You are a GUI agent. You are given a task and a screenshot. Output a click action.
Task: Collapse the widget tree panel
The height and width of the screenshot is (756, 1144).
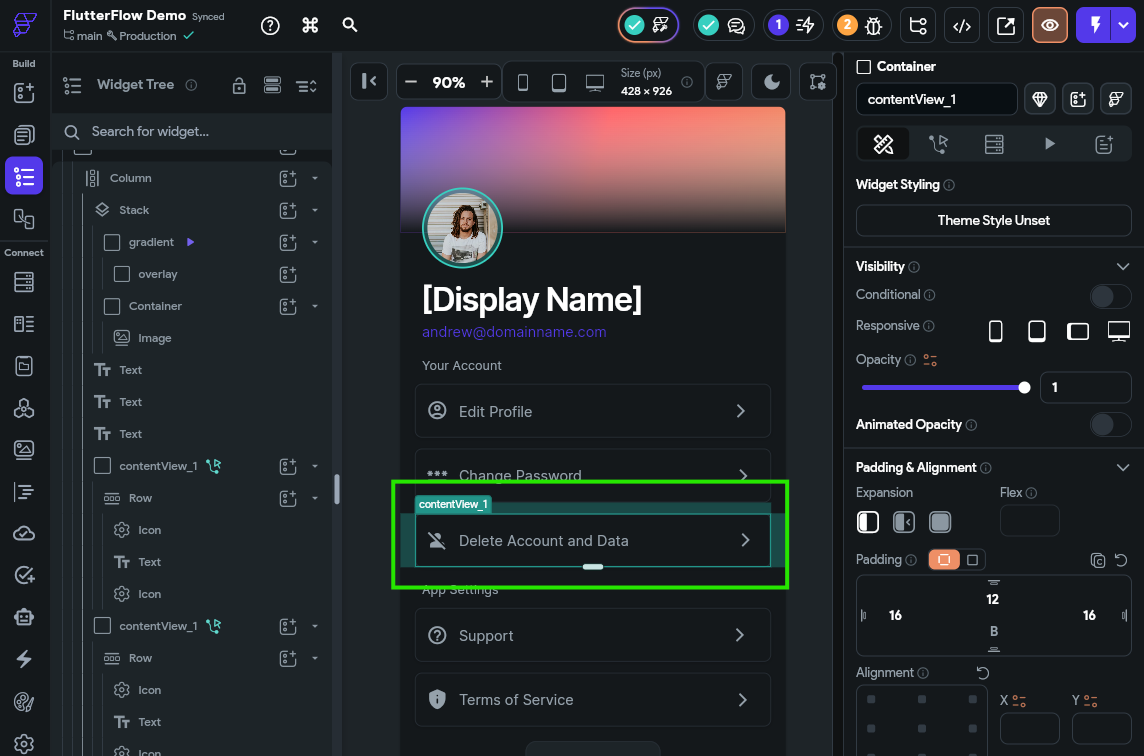pos(369,81)
